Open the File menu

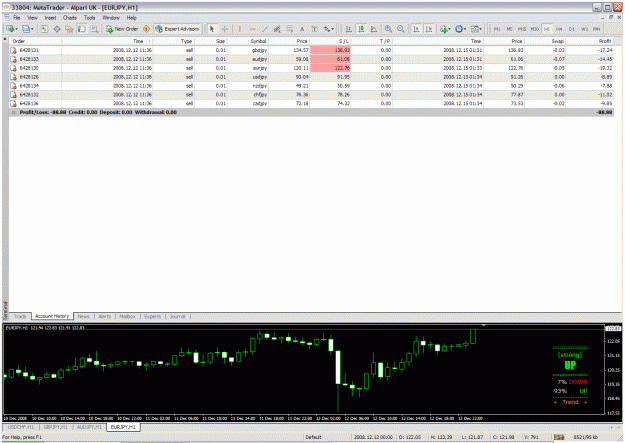click(16, 18)
